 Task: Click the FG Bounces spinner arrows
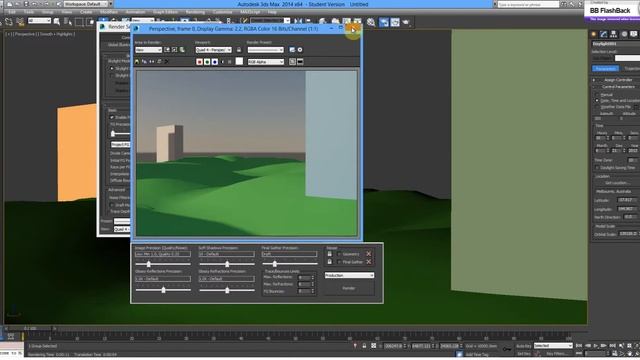(313, 291)
